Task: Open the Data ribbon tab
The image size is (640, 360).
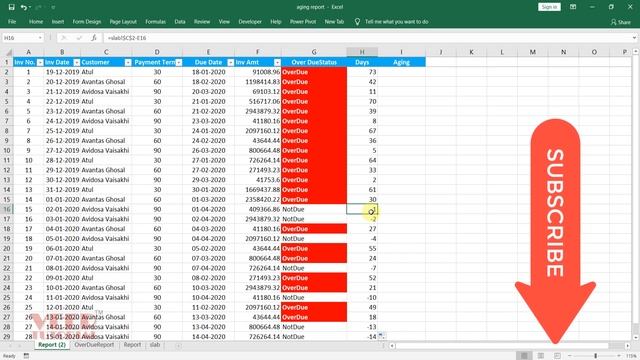Action: click(180, 22)
